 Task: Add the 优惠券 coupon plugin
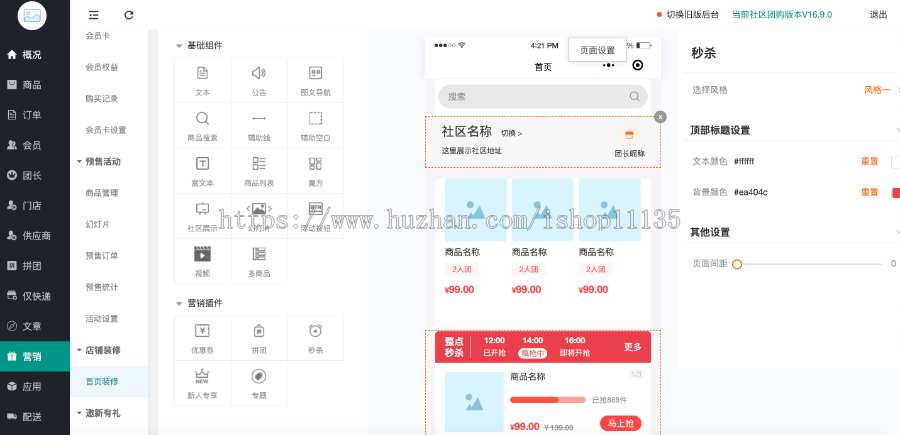tap(203, 338)
